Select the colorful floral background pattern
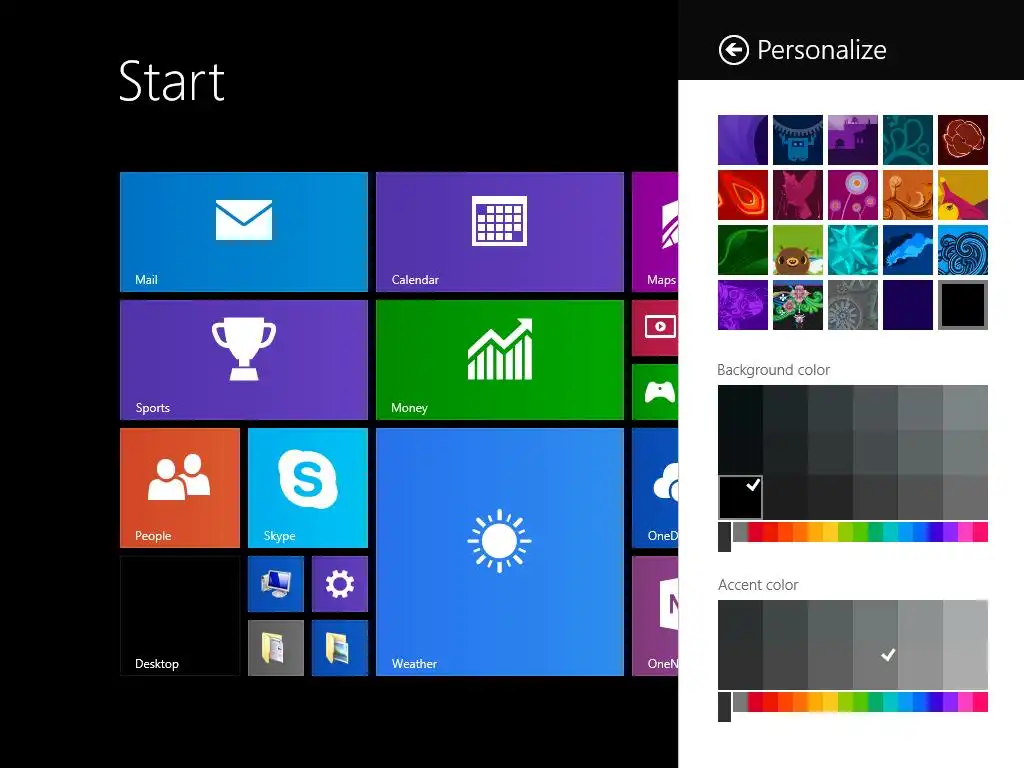The width and height of the screenshot is (1024, 768). pyautogui.click(x=797, y=305)
